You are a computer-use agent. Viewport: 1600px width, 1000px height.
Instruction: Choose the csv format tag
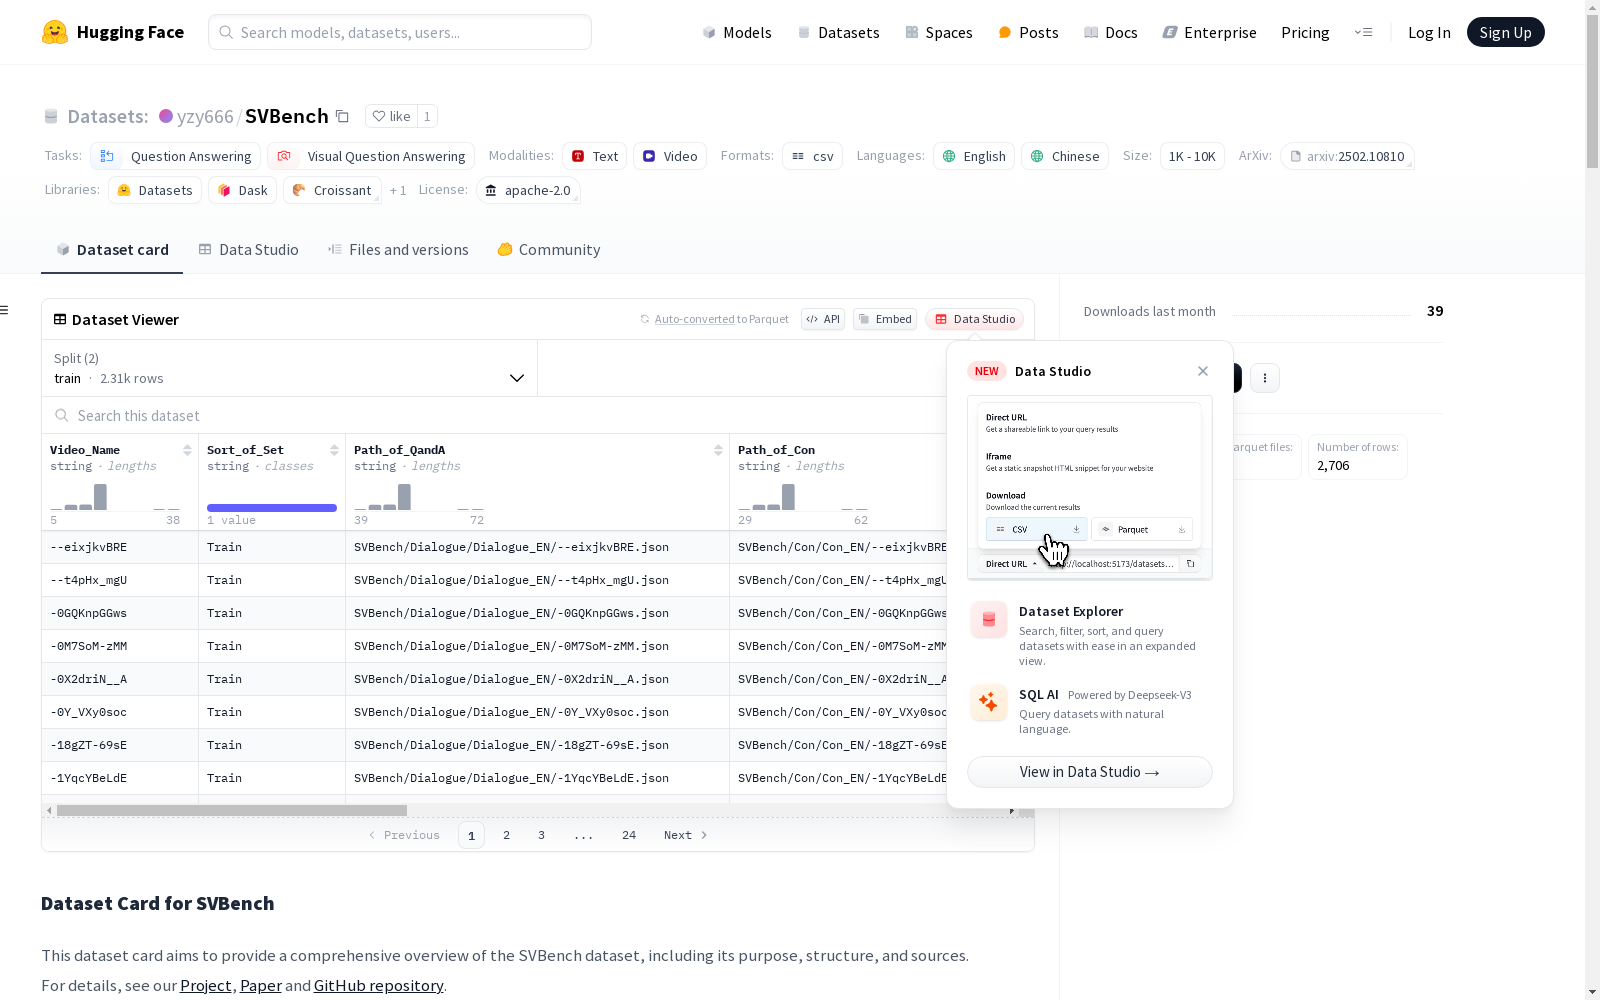[813, 156]
